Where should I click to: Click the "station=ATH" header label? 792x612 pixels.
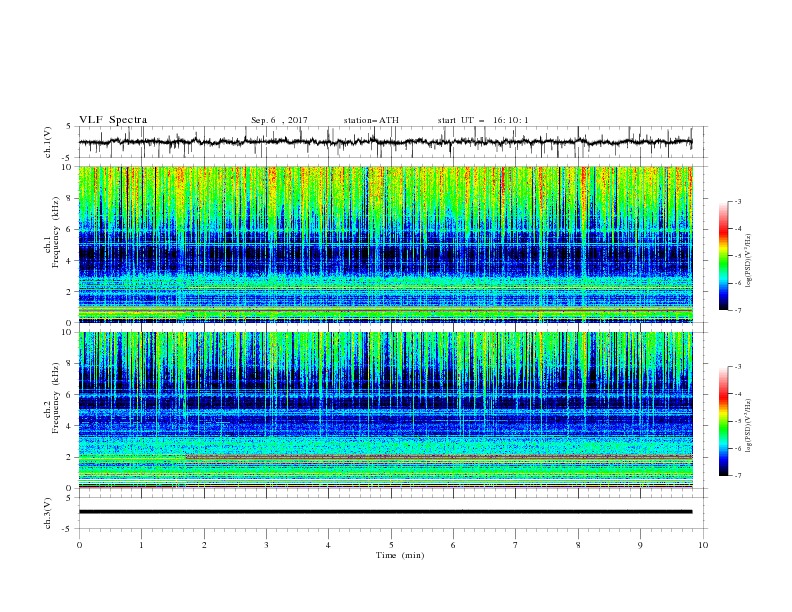[371, 120]
